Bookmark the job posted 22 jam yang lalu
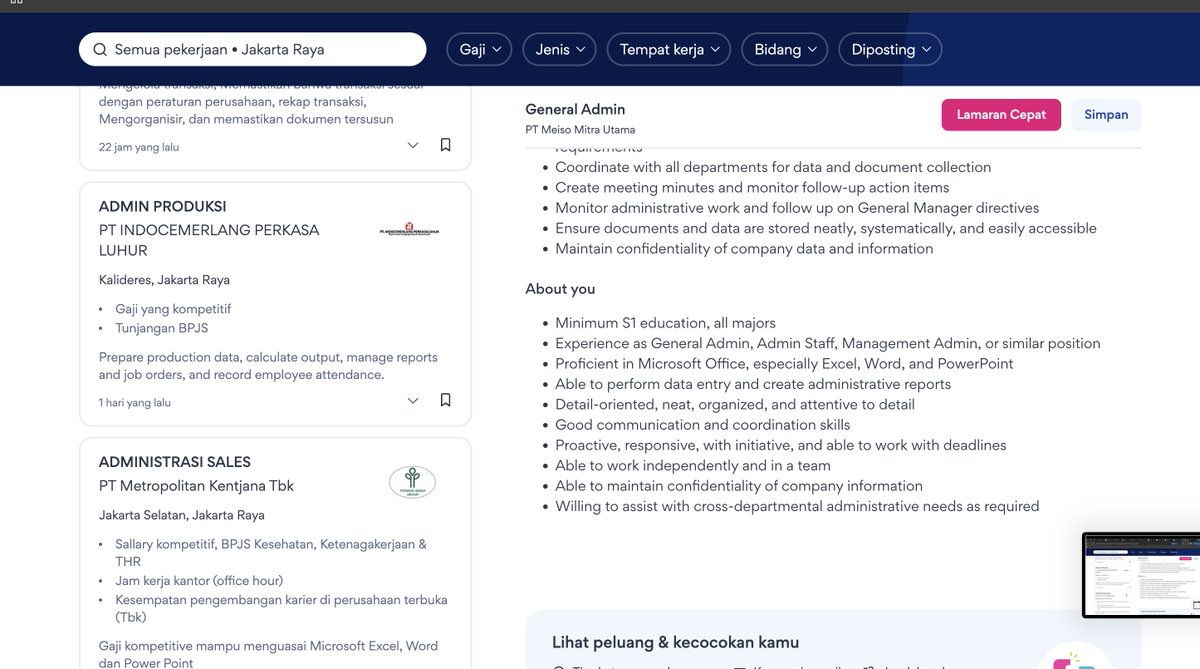Image resolution: width=1200 pixels, height=669 pixels. 446,145
